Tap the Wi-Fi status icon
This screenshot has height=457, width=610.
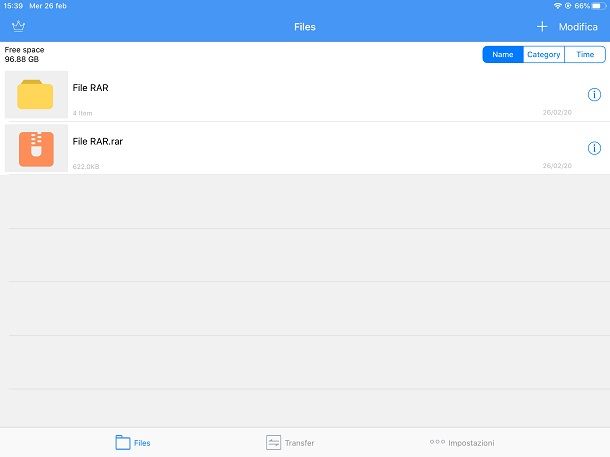click(x=557, y=6)
